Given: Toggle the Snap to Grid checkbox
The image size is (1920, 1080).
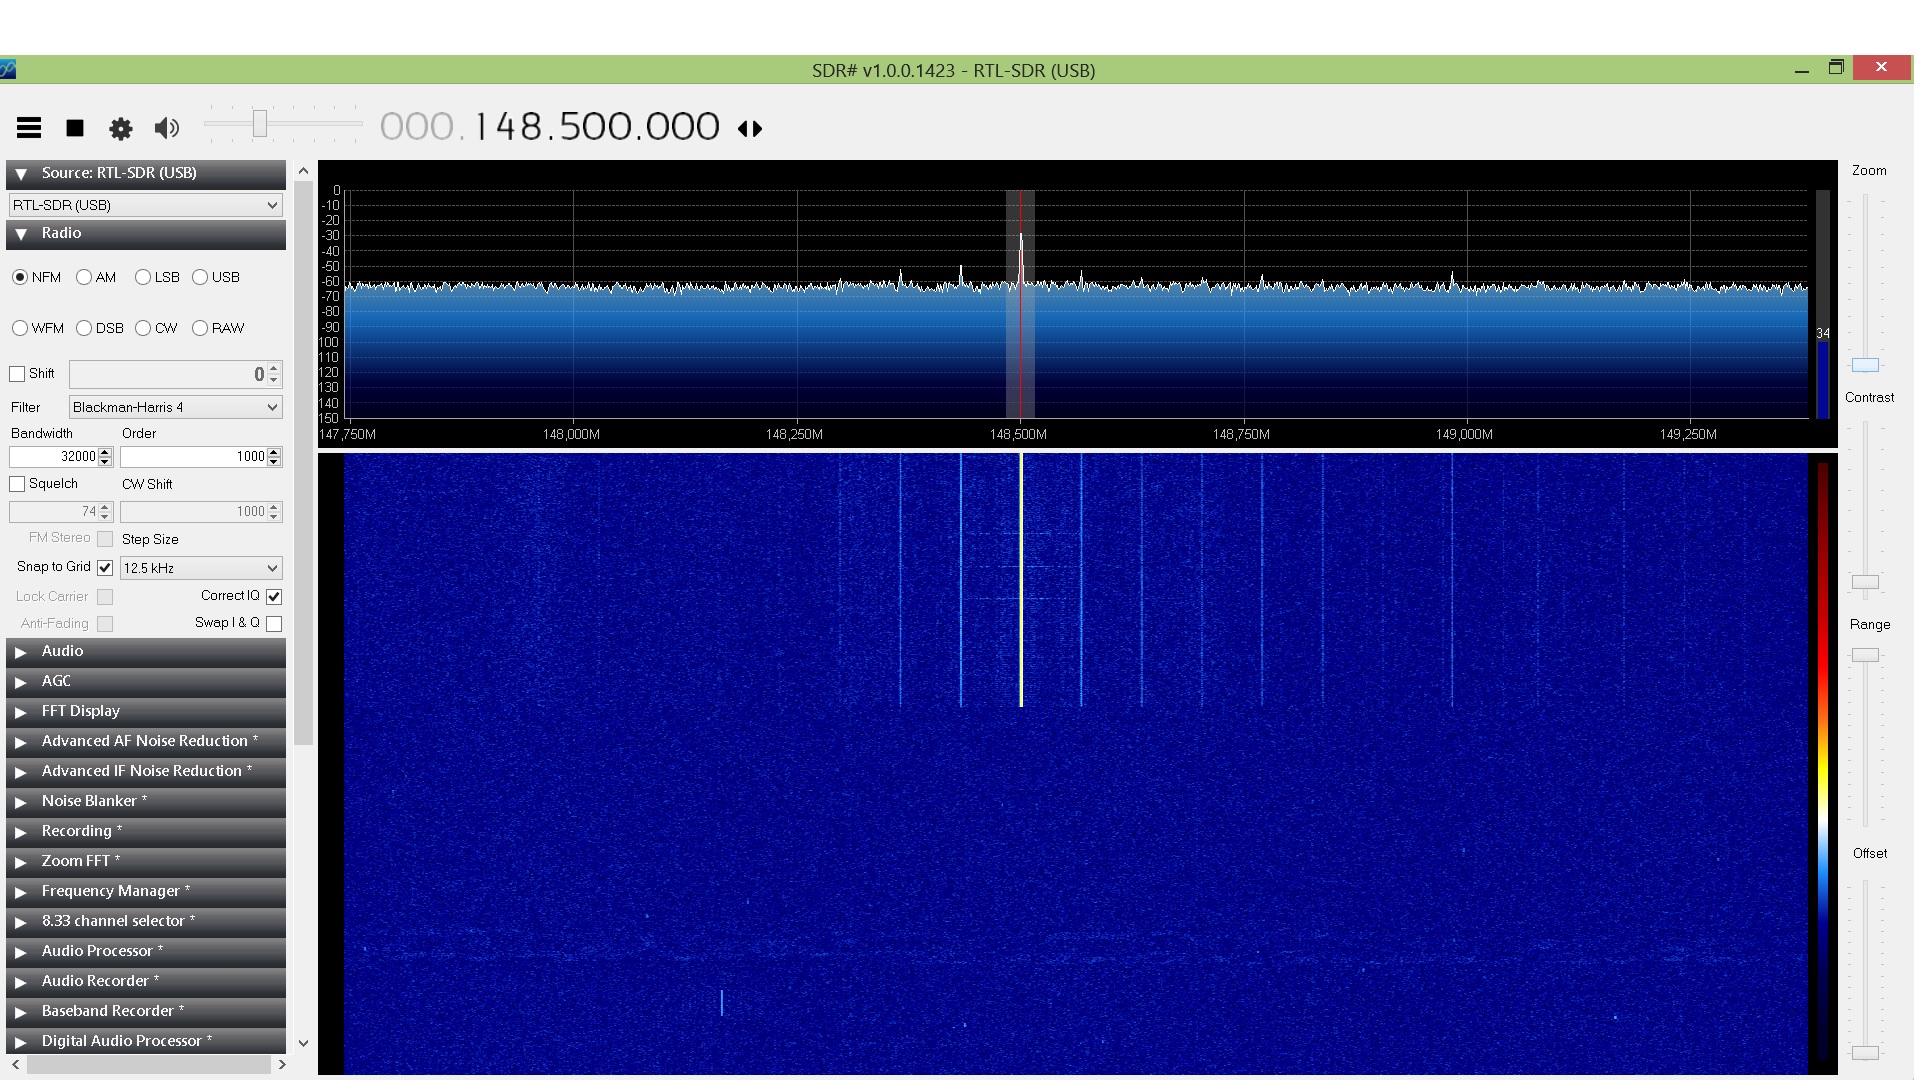Looking at the screenshot, I should coord(105,567).
